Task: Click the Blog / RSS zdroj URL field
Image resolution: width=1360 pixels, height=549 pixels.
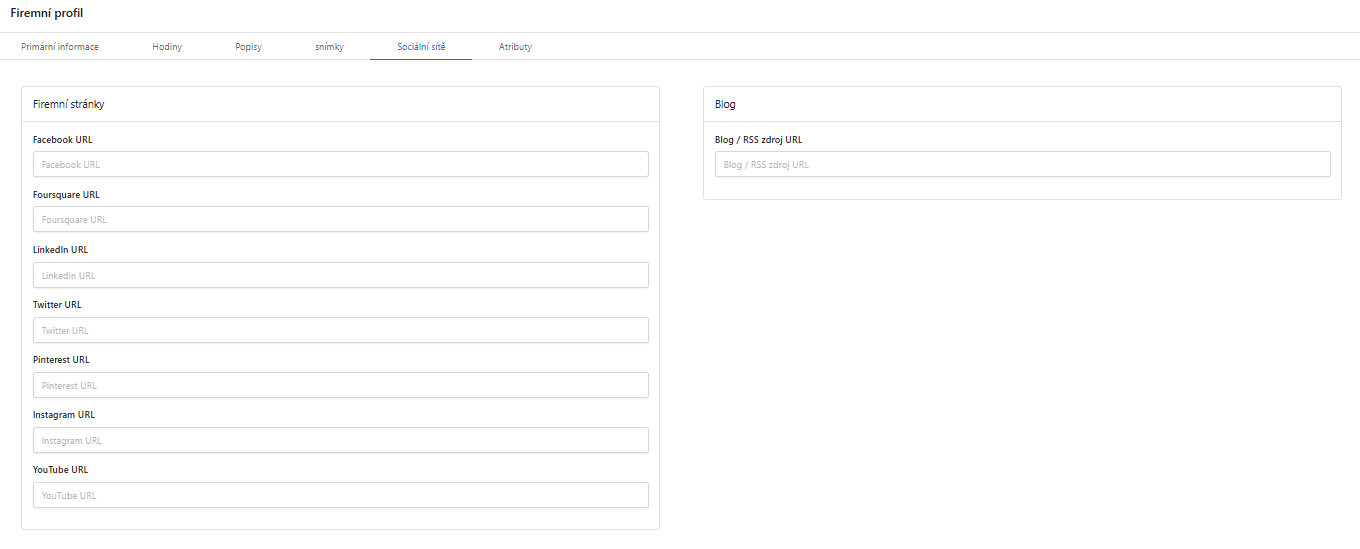Action: (x=1023, y=164)
